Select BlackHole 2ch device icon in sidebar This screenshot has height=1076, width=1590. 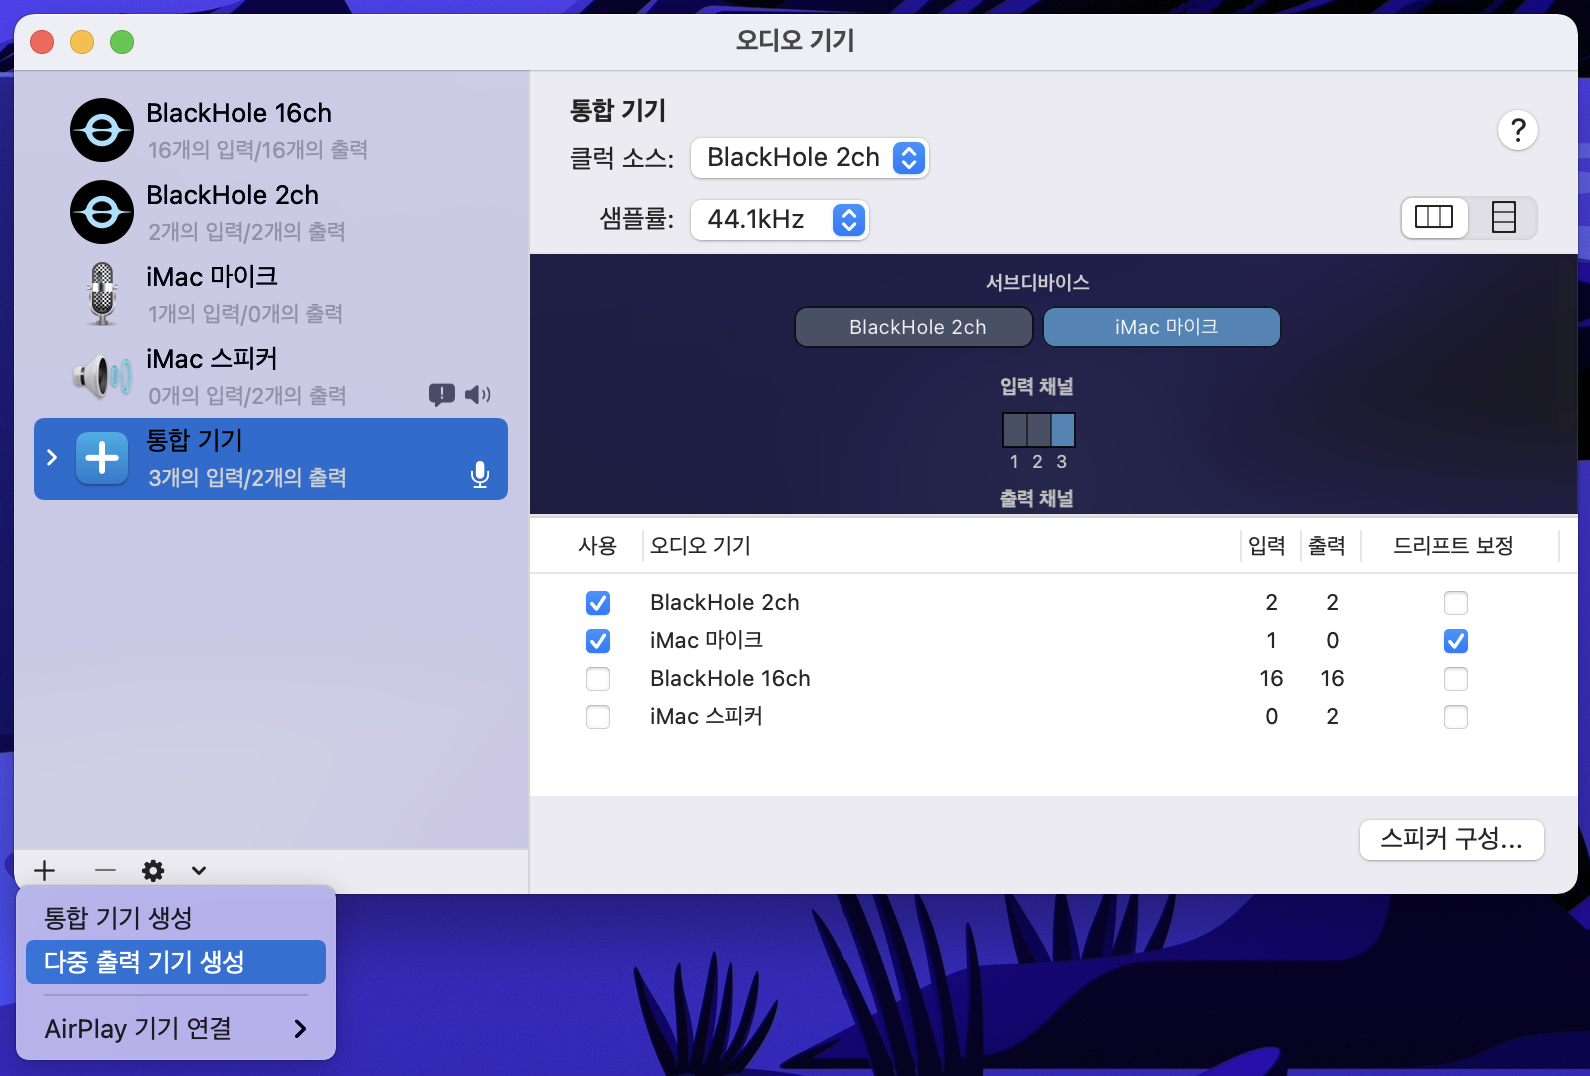click(102, 212)
